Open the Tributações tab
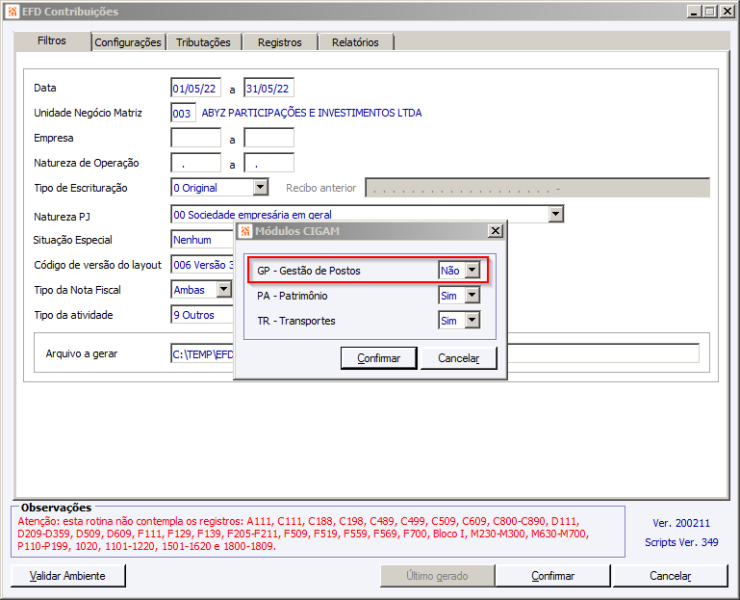This screenshot has width=740, height=600. point(203,42)
